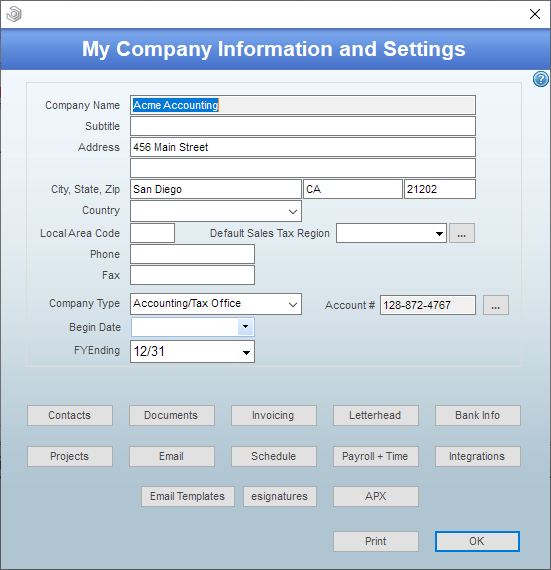Open the Invoicing settings
This screenshot has height=570, width=551.
[x=274, y=416]
